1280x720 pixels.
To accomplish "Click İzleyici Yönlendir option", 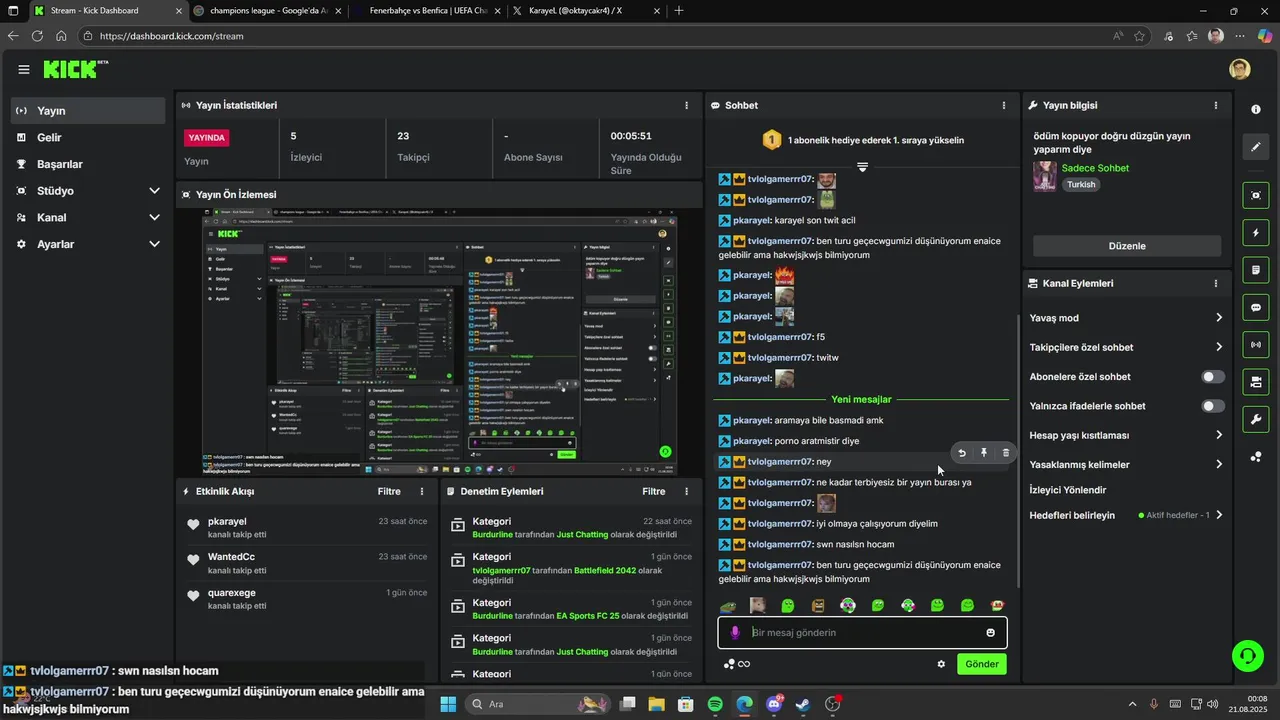I will tap(1068, 490).
